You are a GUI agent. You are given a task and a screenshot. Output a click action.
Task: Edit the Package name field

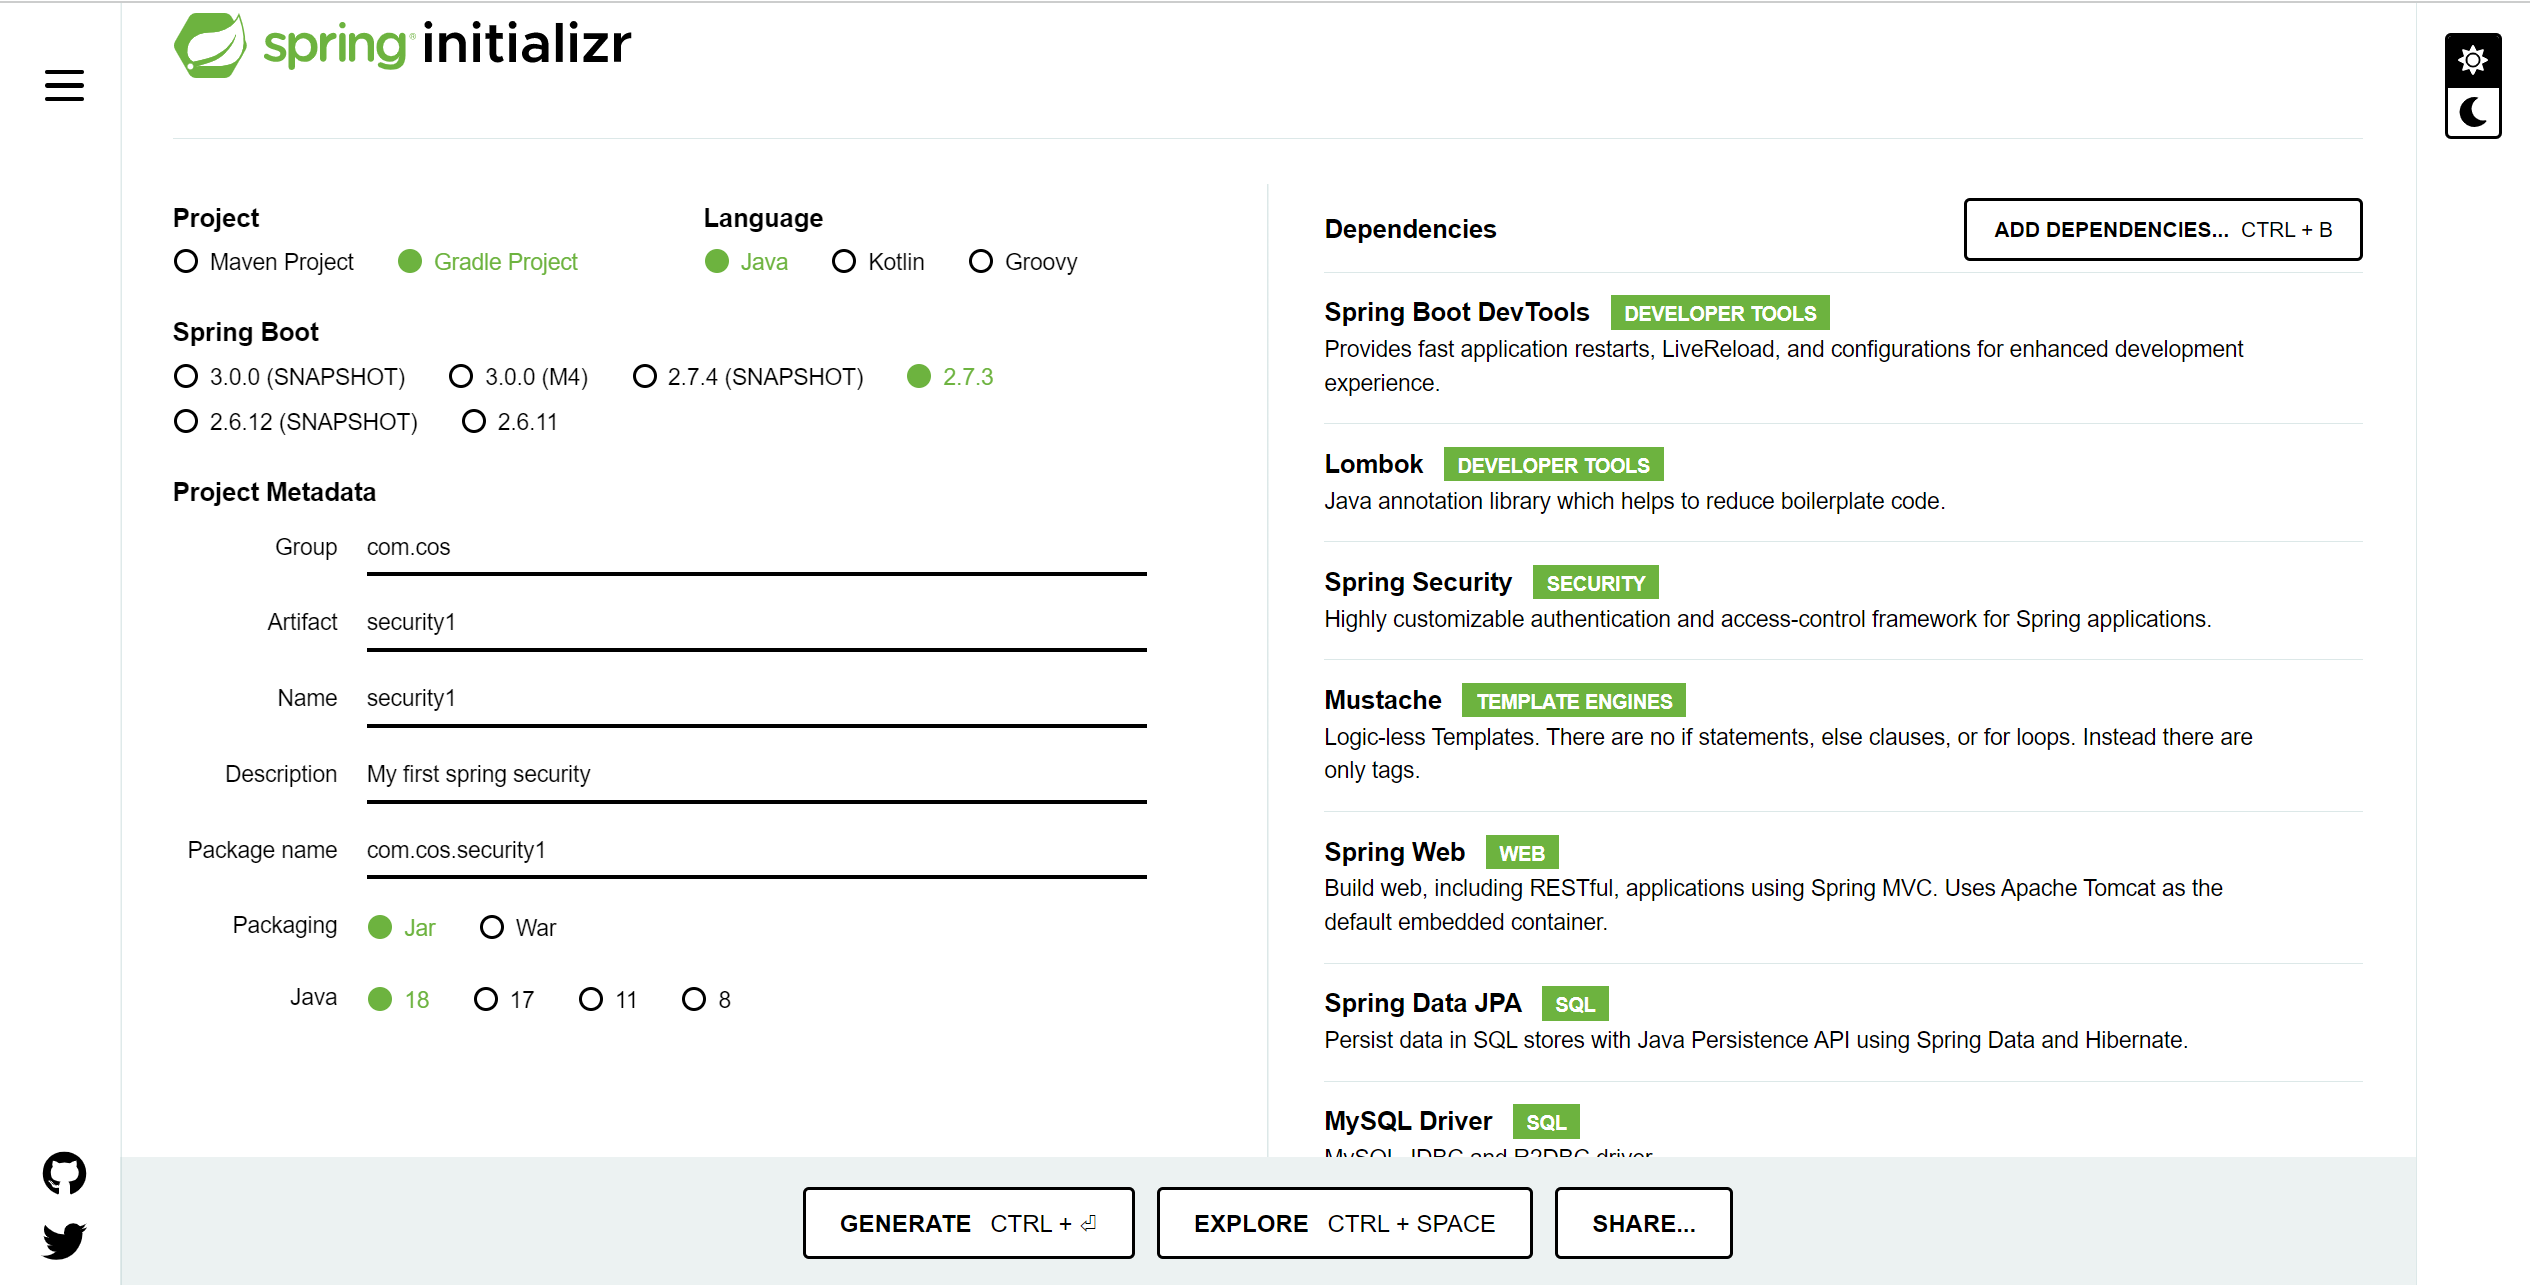[756, 852]
